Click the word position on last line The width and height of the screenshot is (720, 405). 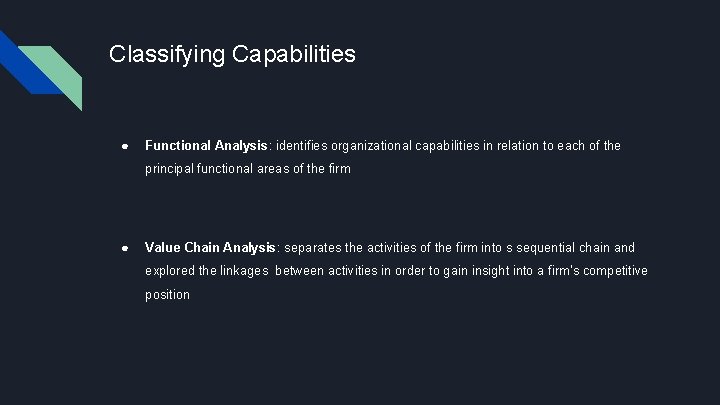point(167,295)
